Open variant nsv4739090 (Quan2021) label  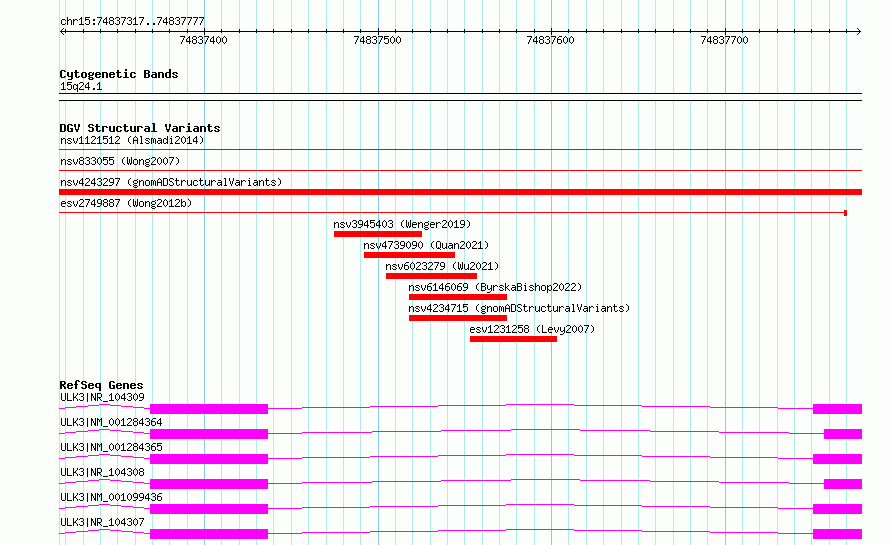pyautogui.click(x=426, y=245)
